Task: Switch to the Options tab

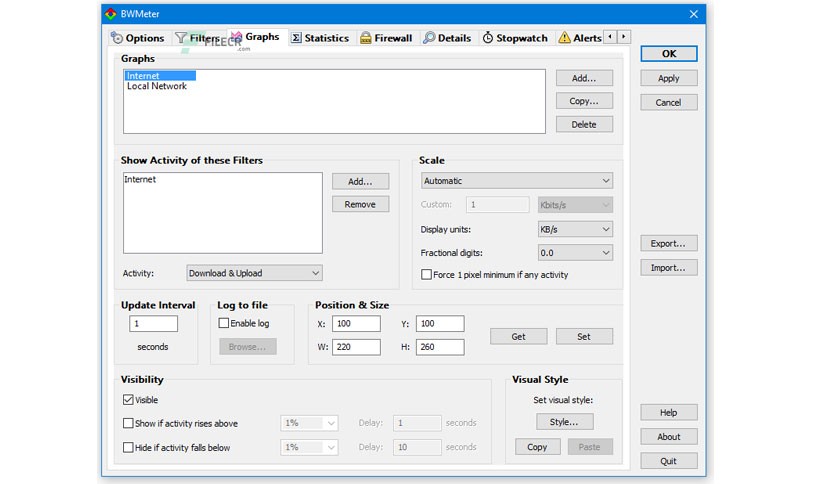Action: [x=138, y=38]
